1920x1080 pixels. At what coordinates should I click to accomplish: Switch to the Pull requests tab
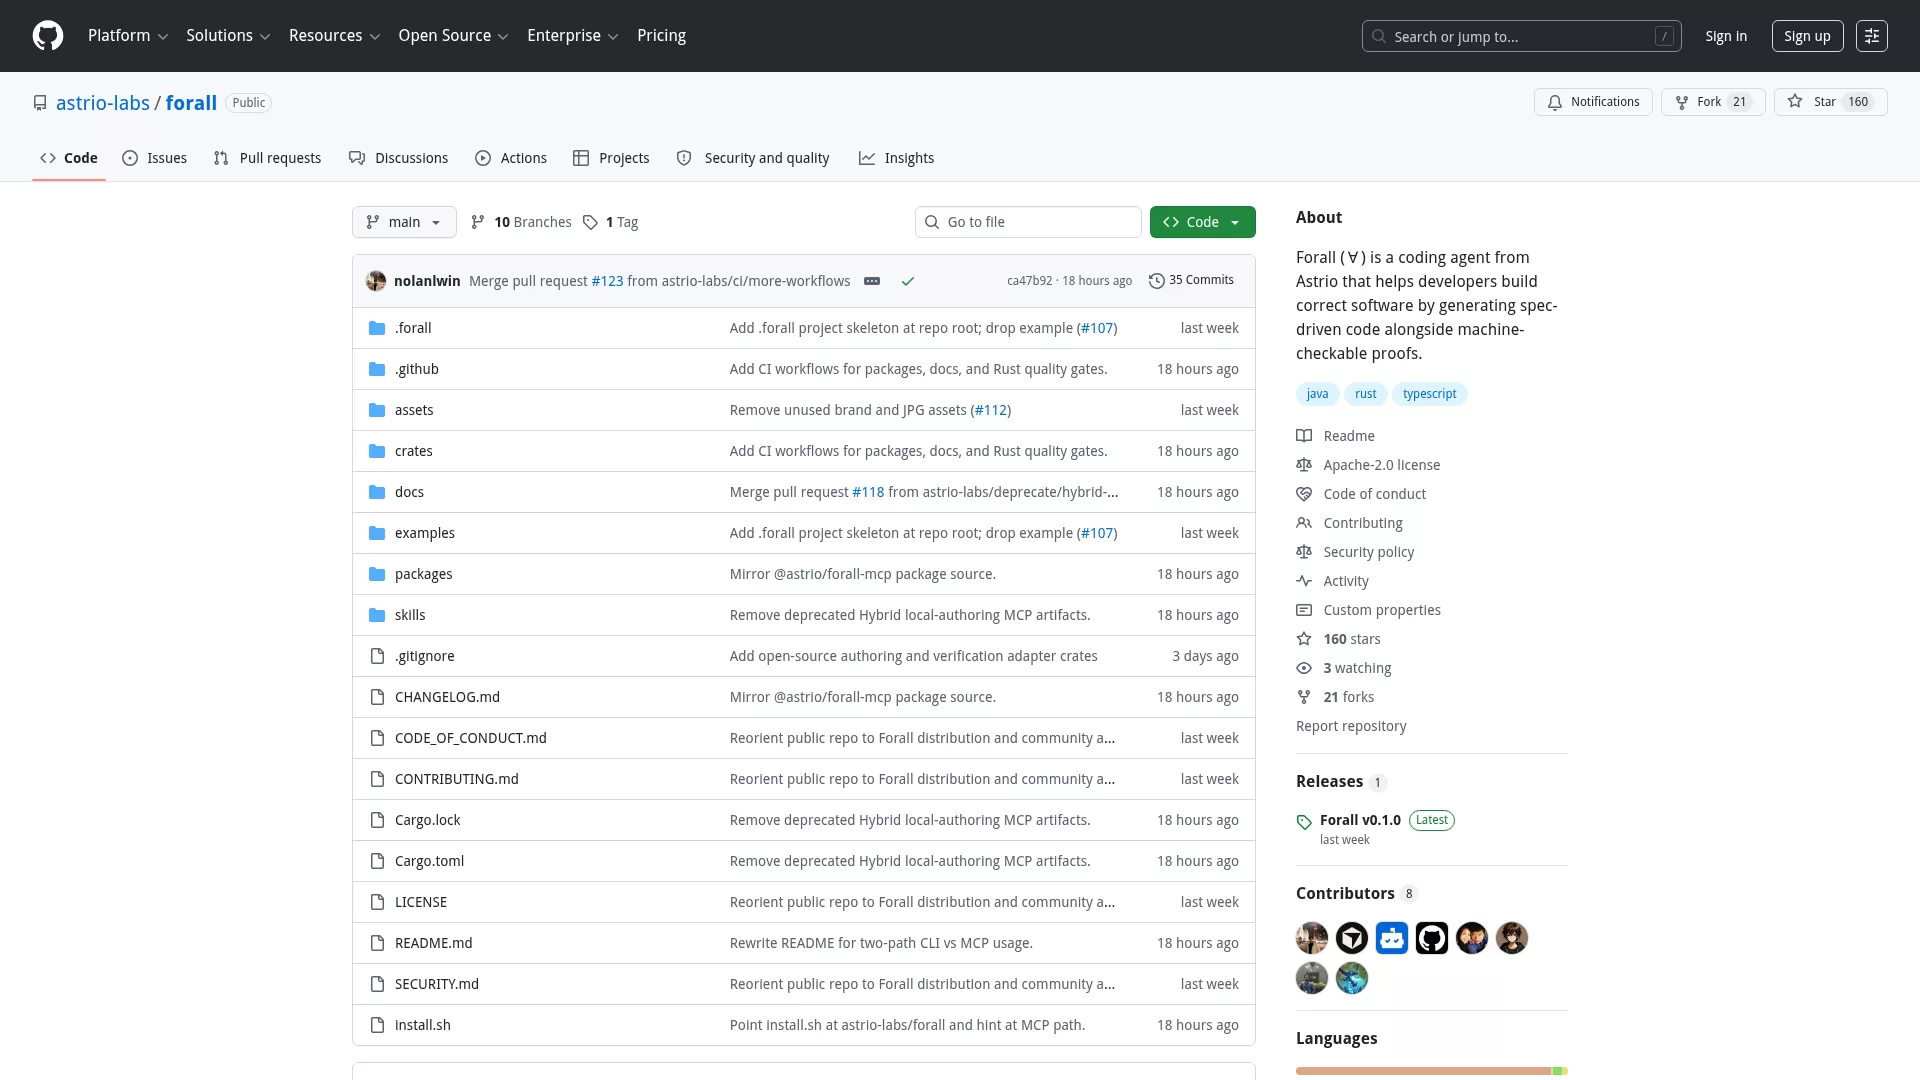(x=268, y=158)
